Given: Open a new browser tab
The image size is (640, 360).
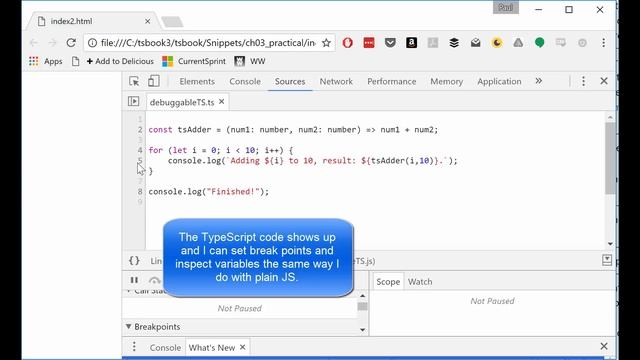Looking at the screenshot, I should 172,22.
